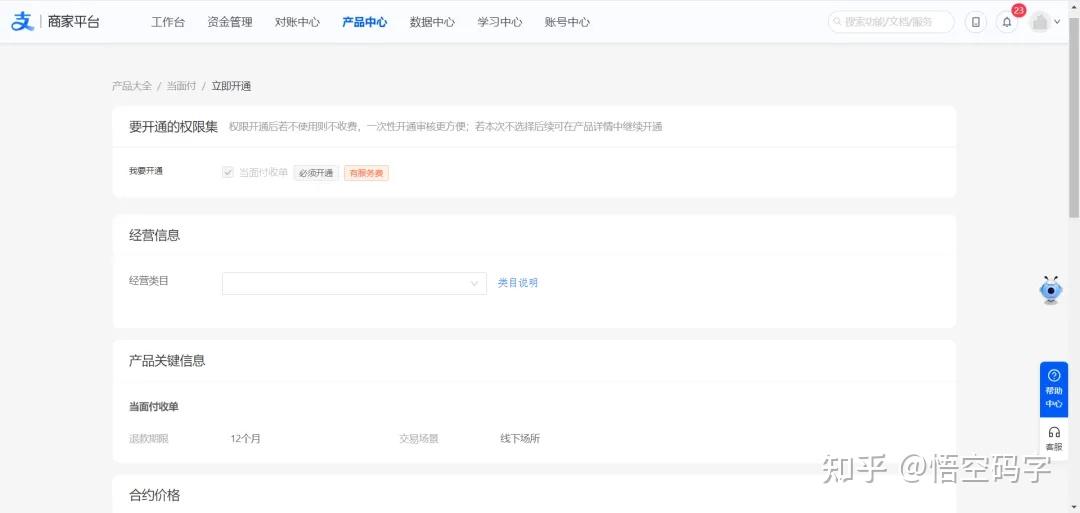Open the 数据中心 menu
Viewport: 1080px width, 513px height.
click(x=433, y=22)
